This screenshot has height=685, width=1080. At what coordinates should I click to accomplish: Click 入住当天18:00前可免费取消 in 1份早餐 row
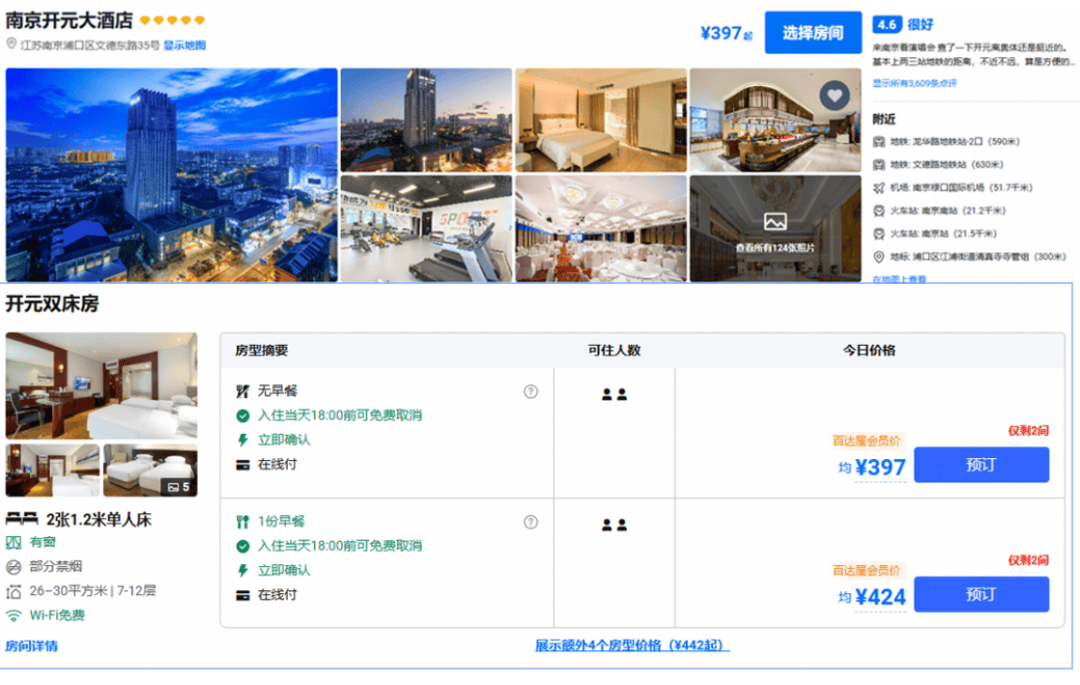tap(340, 546)
